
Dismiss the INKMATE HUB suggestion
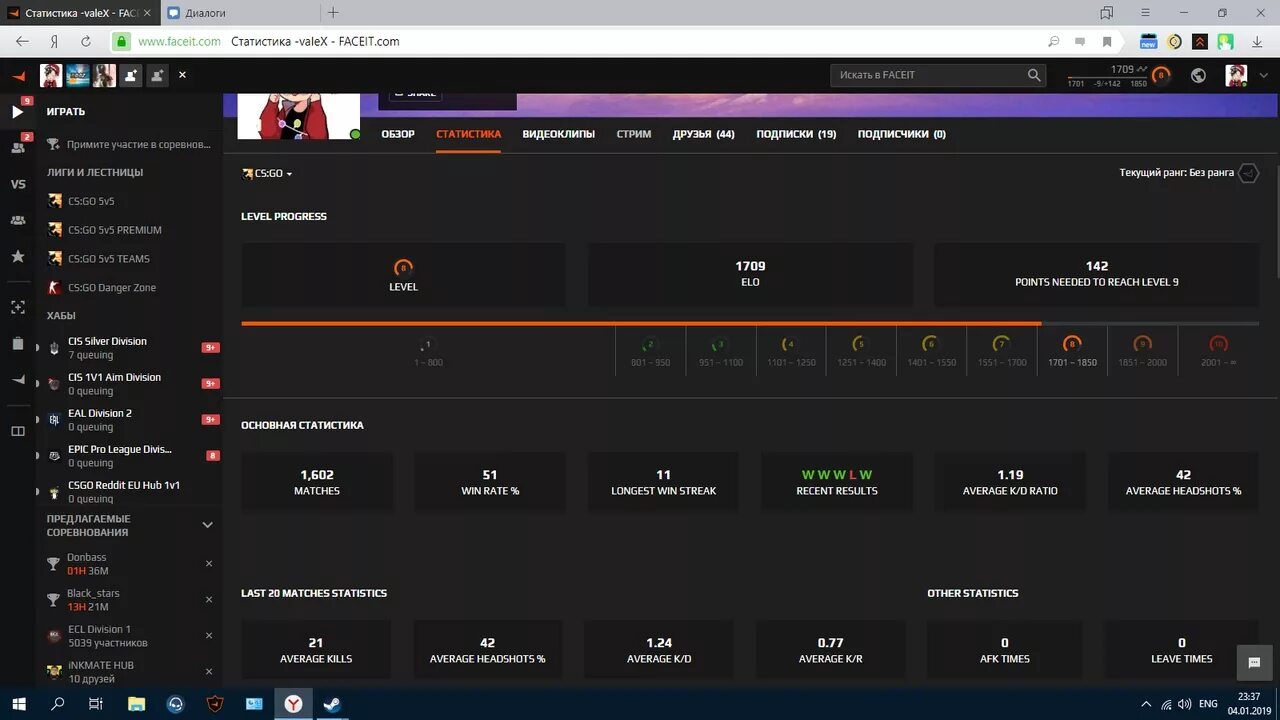click(209, 672)
